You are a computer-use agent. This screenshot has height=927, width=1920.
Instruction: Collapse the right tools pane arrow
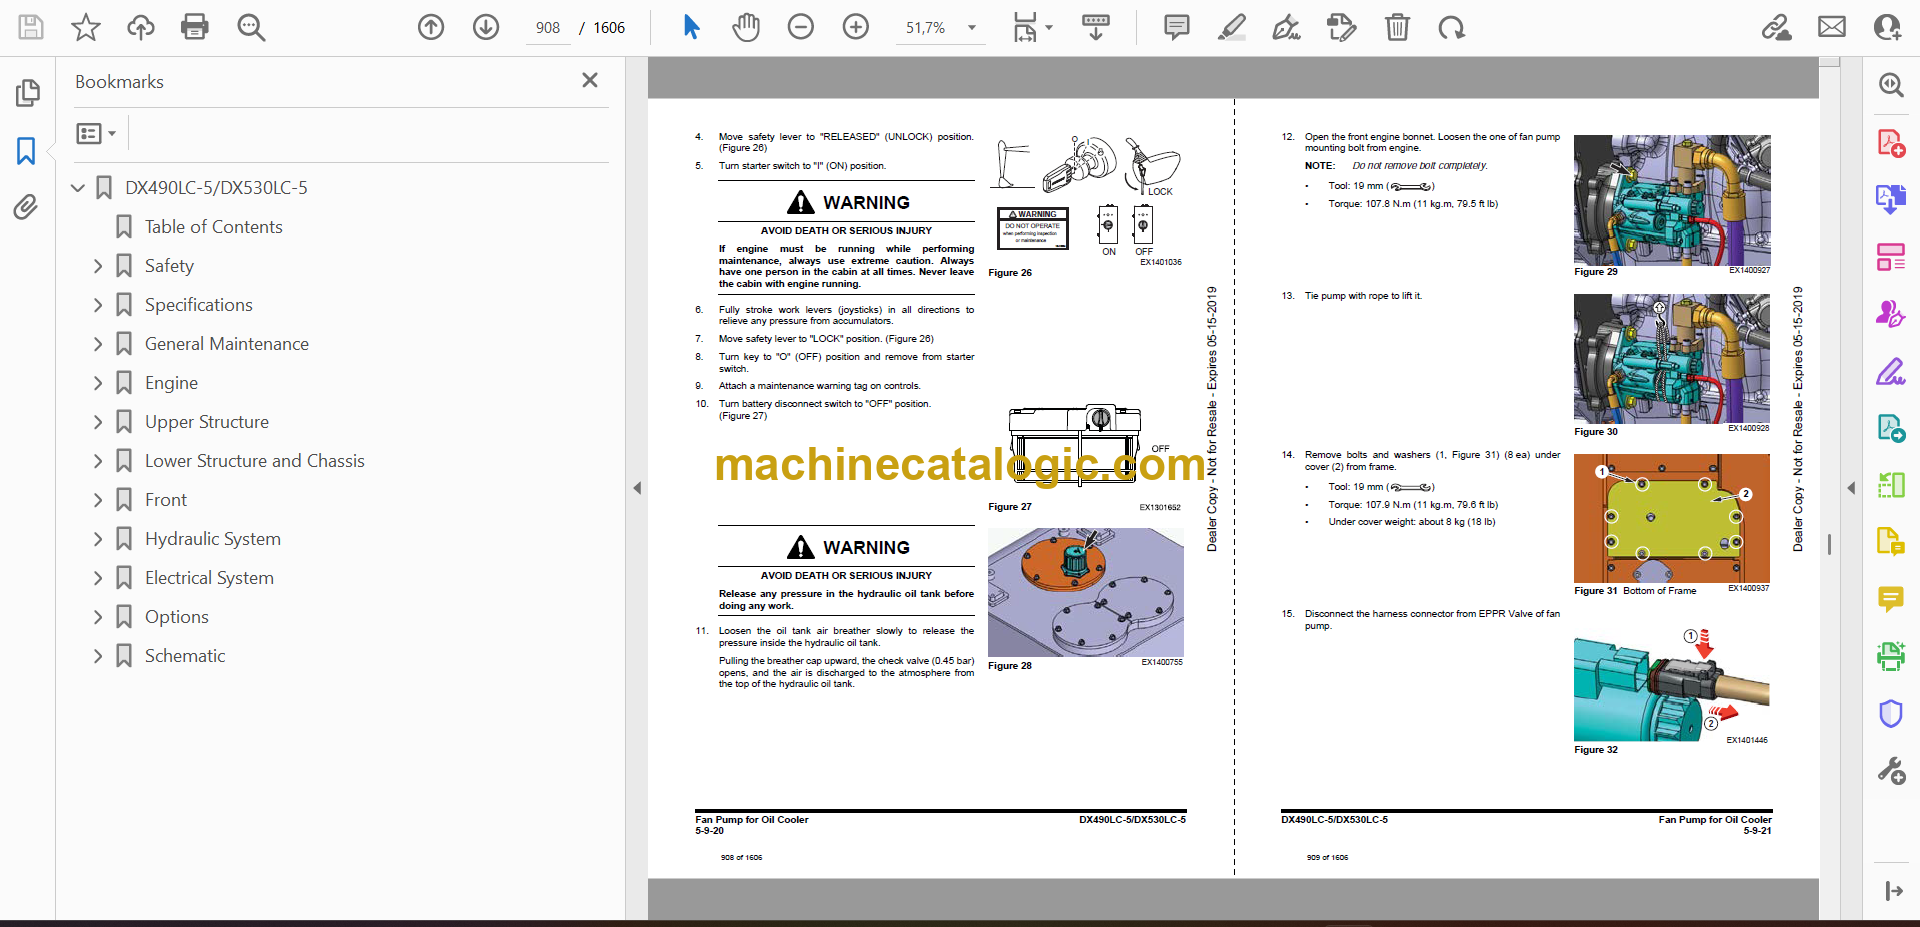click(x=1851, y=488)
